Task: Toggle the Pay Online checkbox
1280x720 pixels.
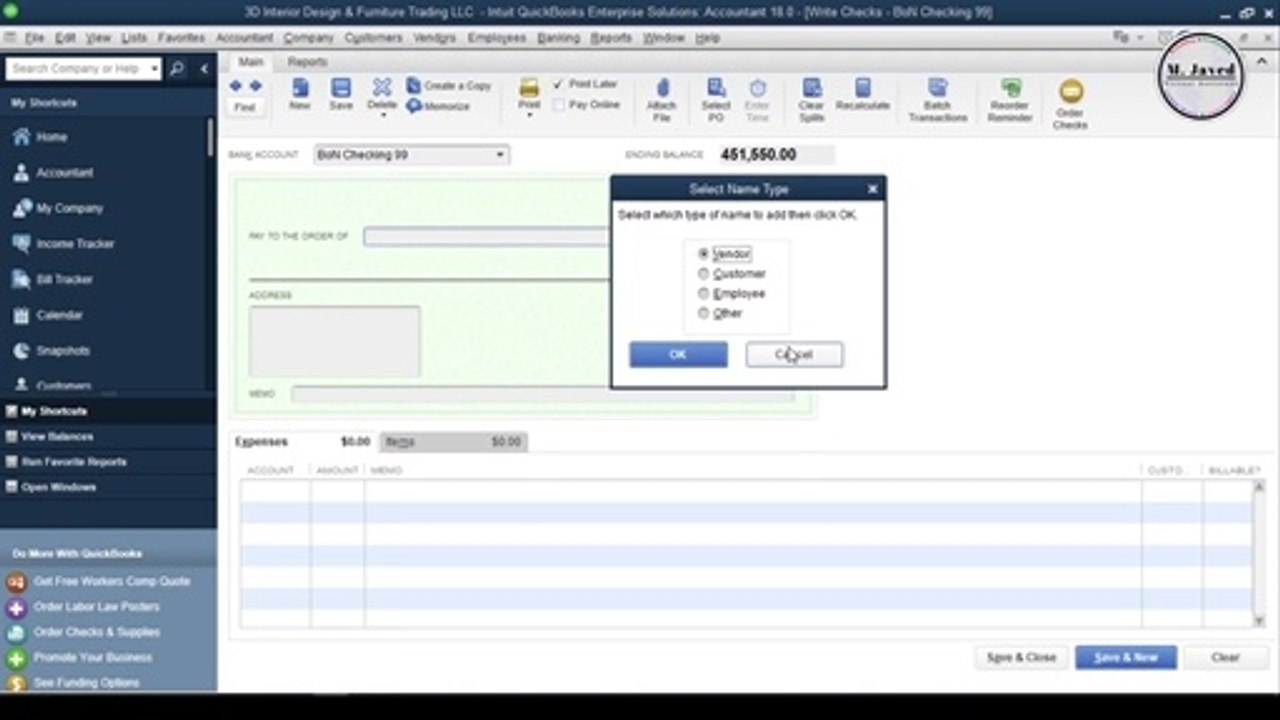Action: click(558, 104)
